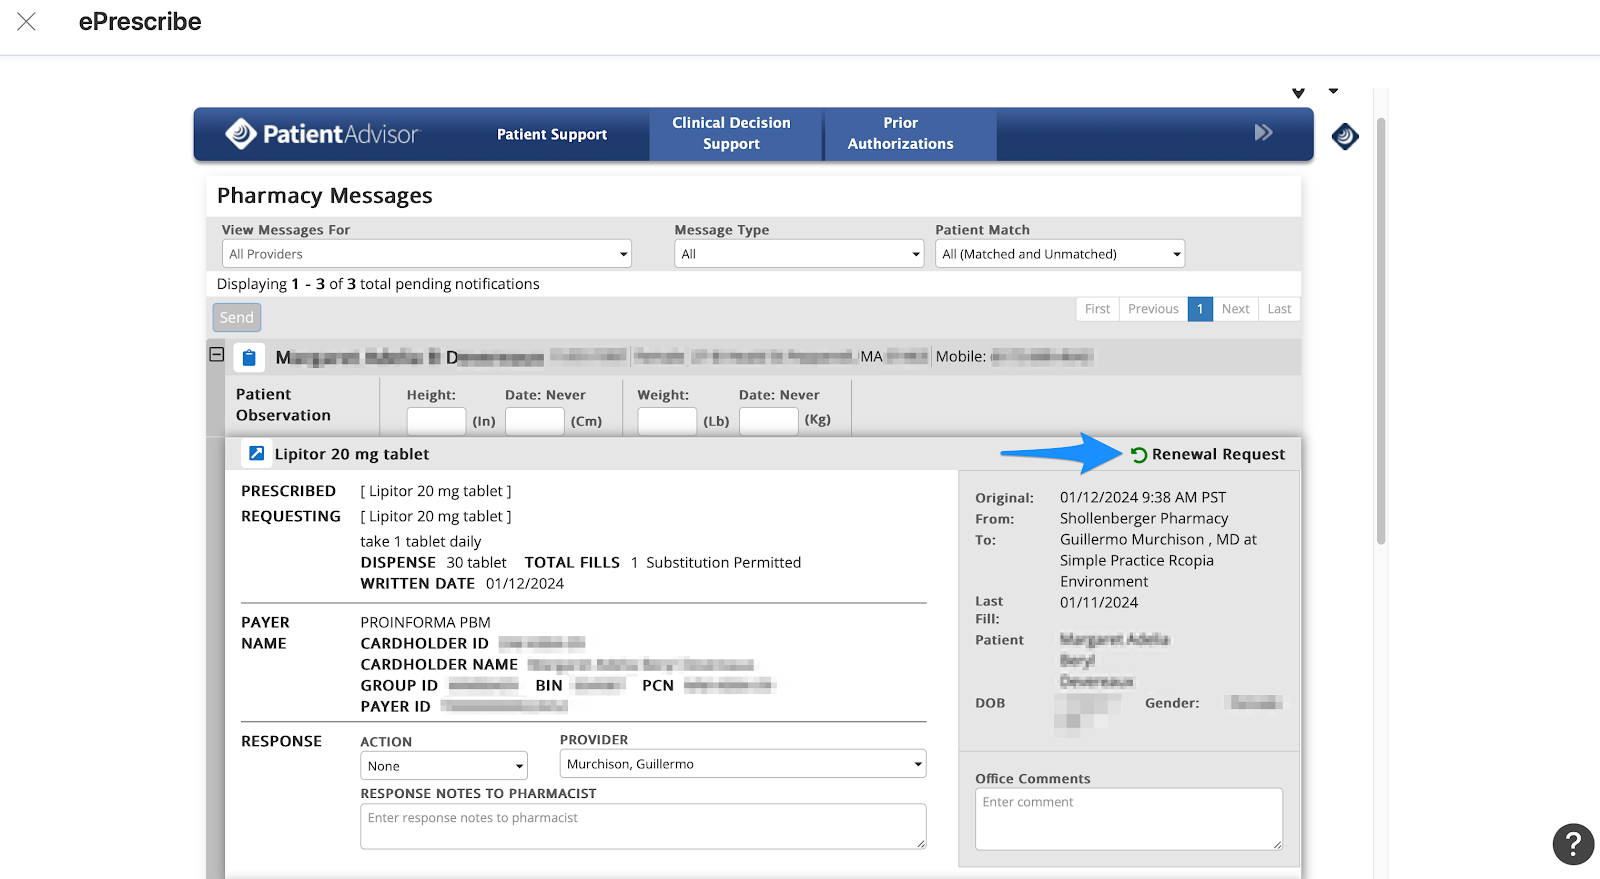
Task: Click the Last Fill date 01/11/2024
Action: pyautogui.click(x=1099, y=602)
